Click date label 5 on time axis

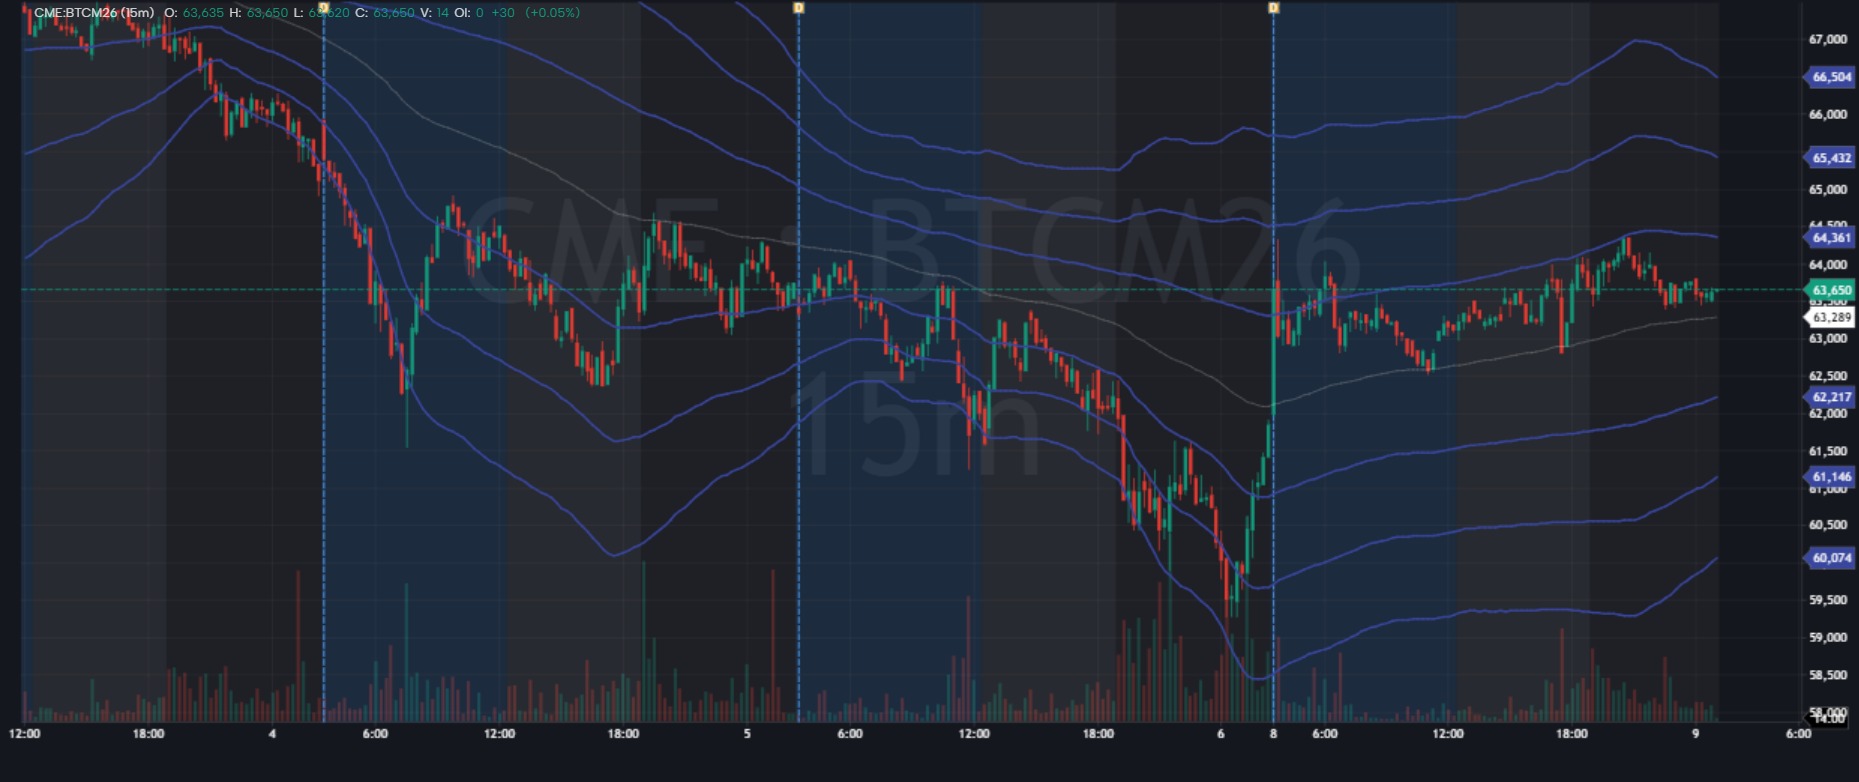point(747,734)
